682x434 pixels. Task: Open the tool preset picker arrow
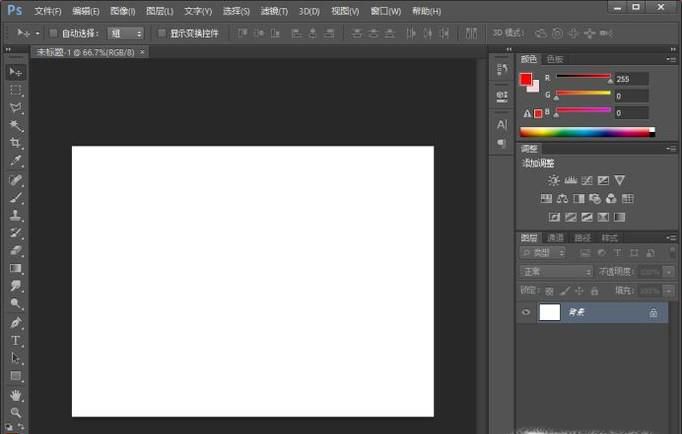[38, 33]
